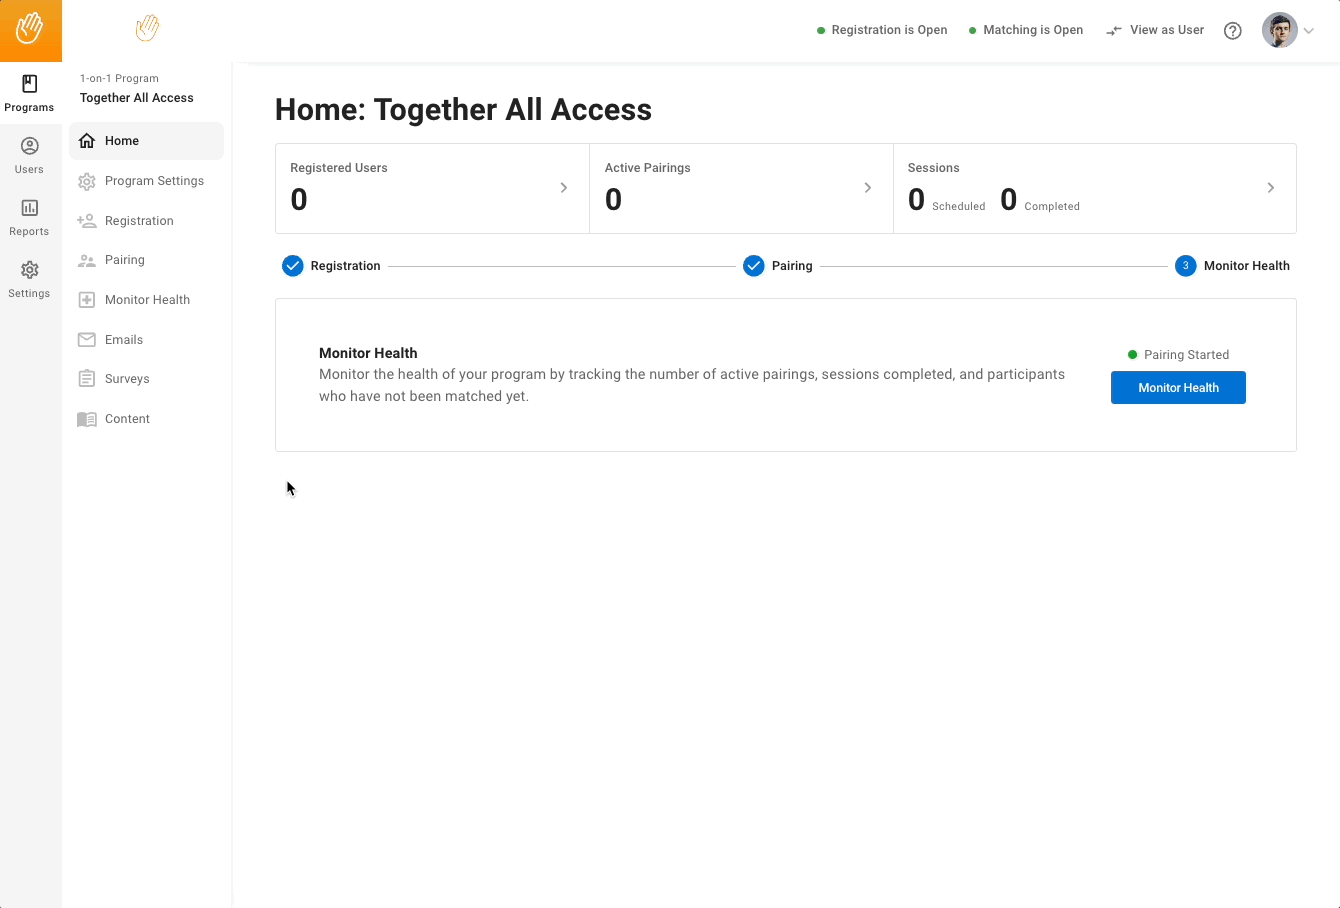Click the help question mark icon

point(1233,30)
